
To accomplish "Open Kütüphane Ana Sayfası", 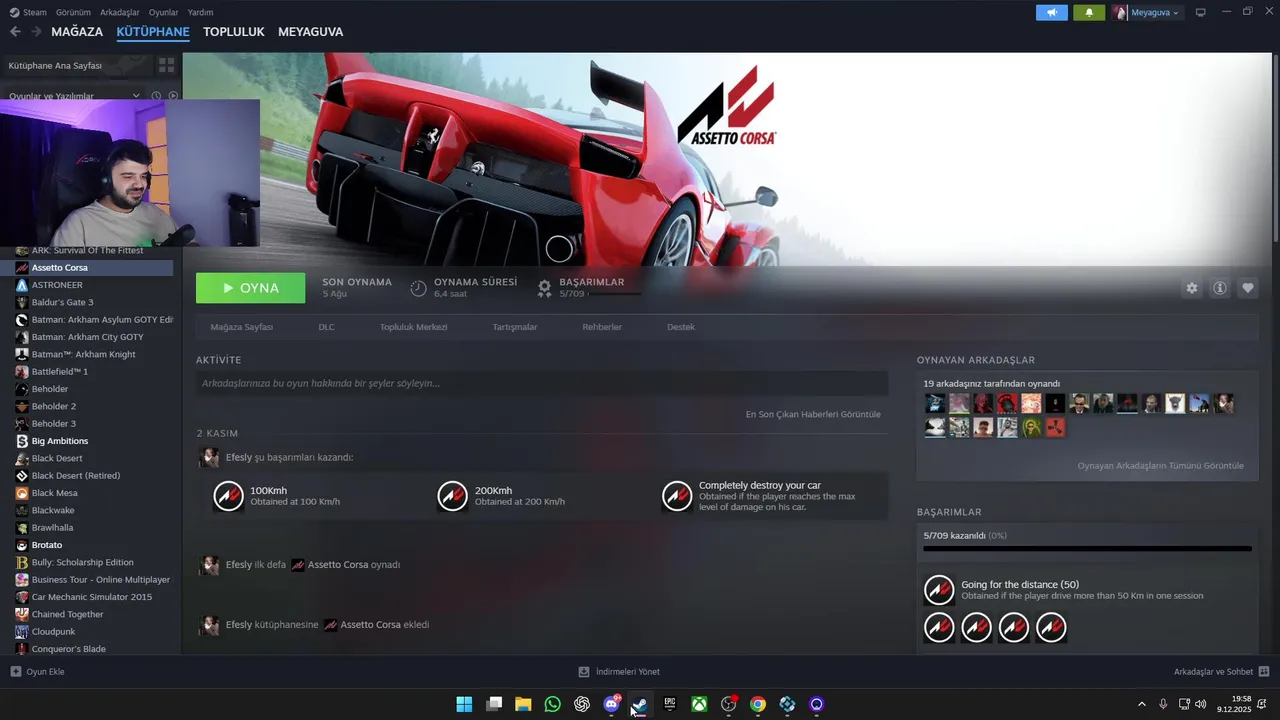I will coord(55,65).
